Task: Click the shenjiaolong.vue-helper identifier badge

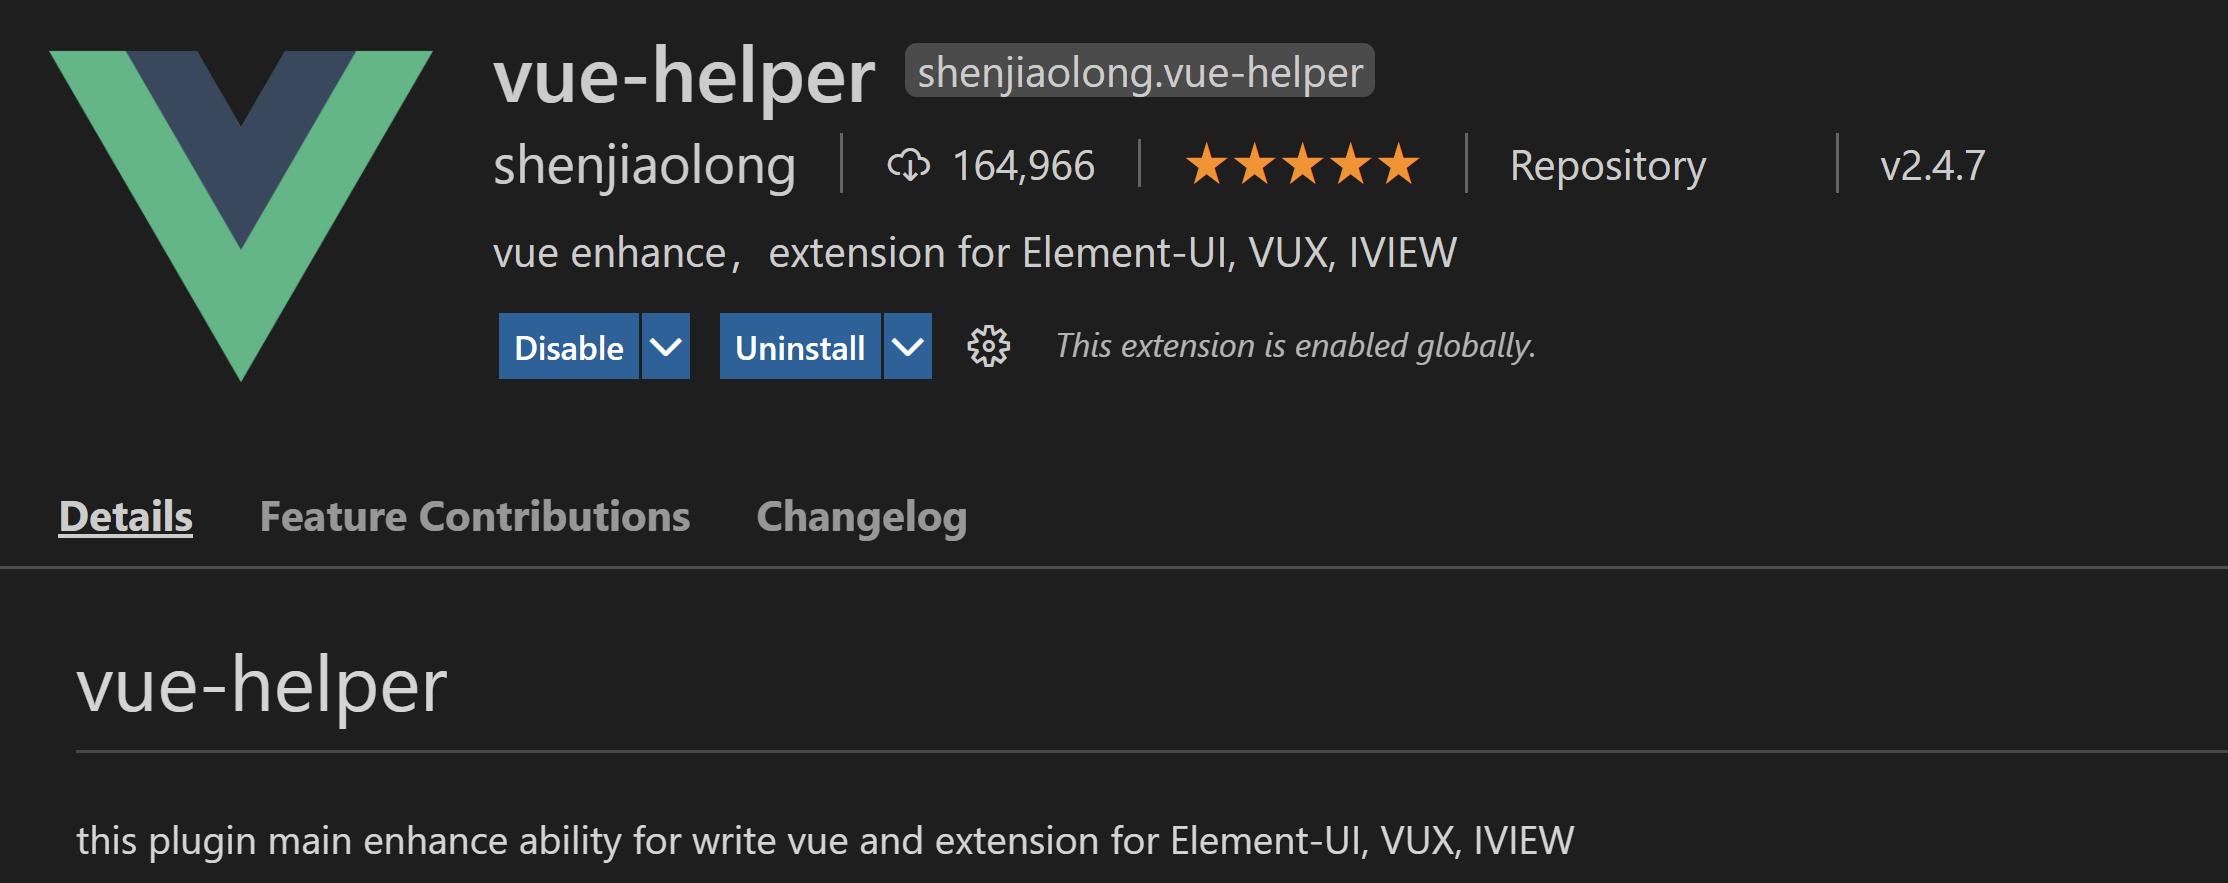Action: click(x=1141, y=72)
